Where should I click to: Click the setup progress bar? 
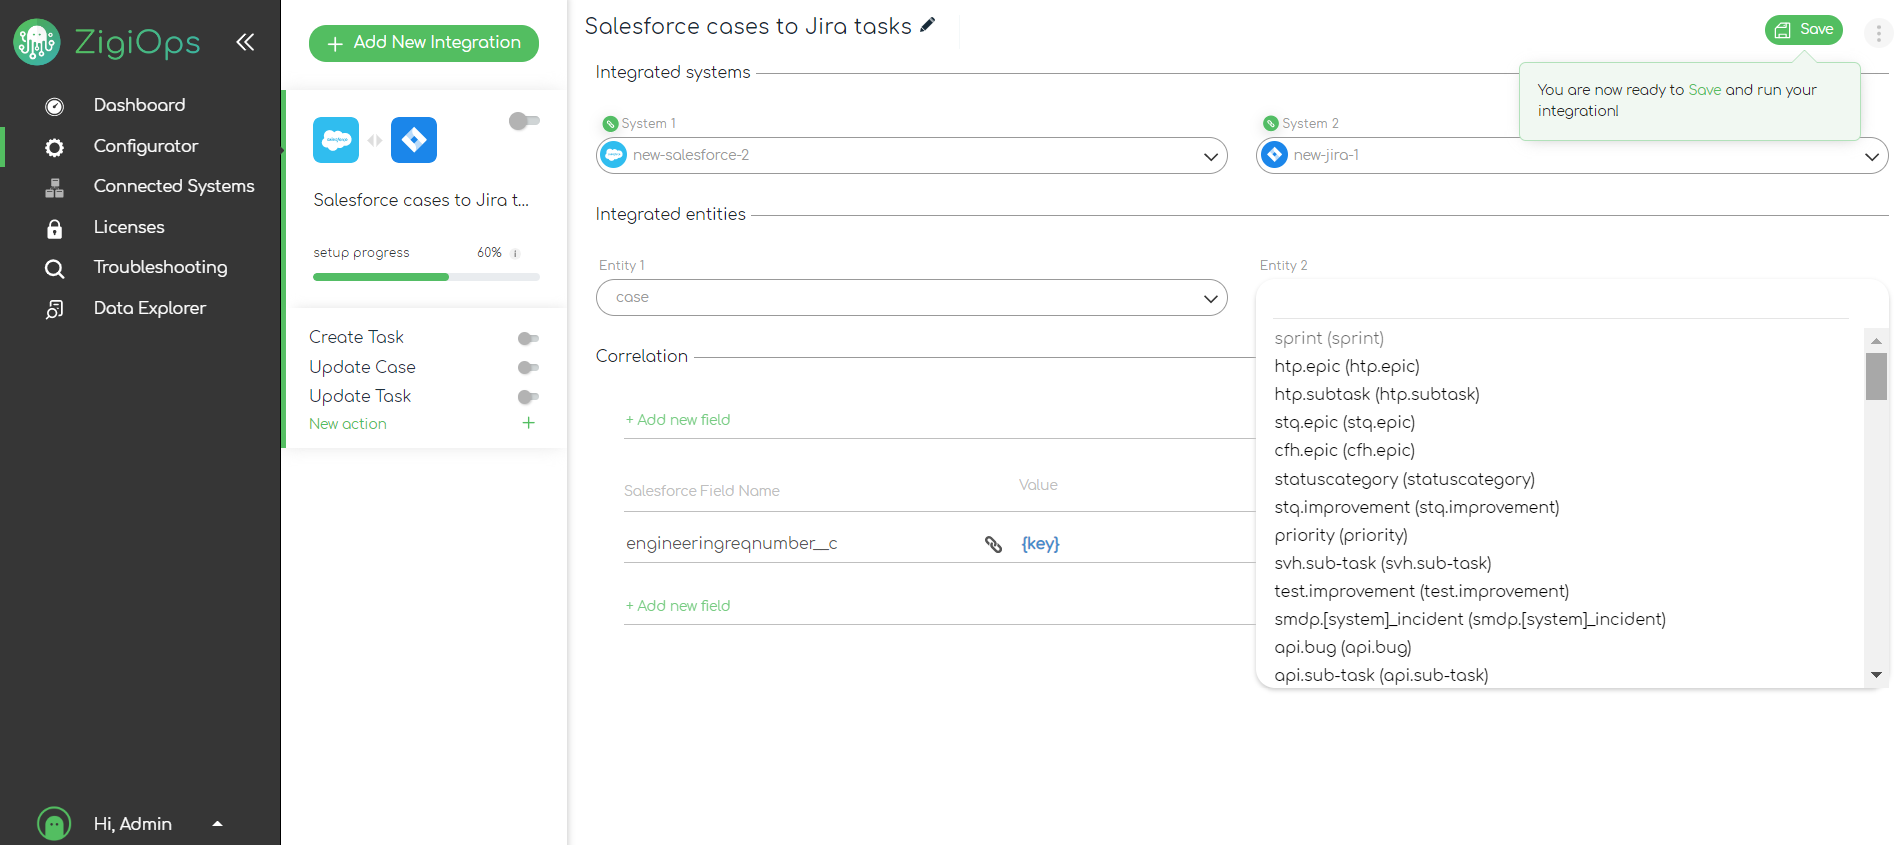(426, 277)
